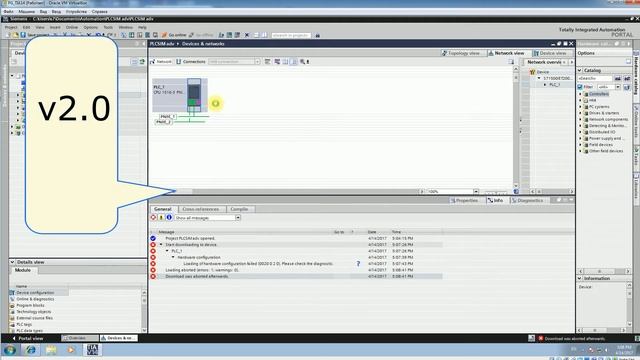Click the 'Project PLCSIM adv opened' message
The width and height of the screenshot is (640, 360).
click(x=190, y=238)
